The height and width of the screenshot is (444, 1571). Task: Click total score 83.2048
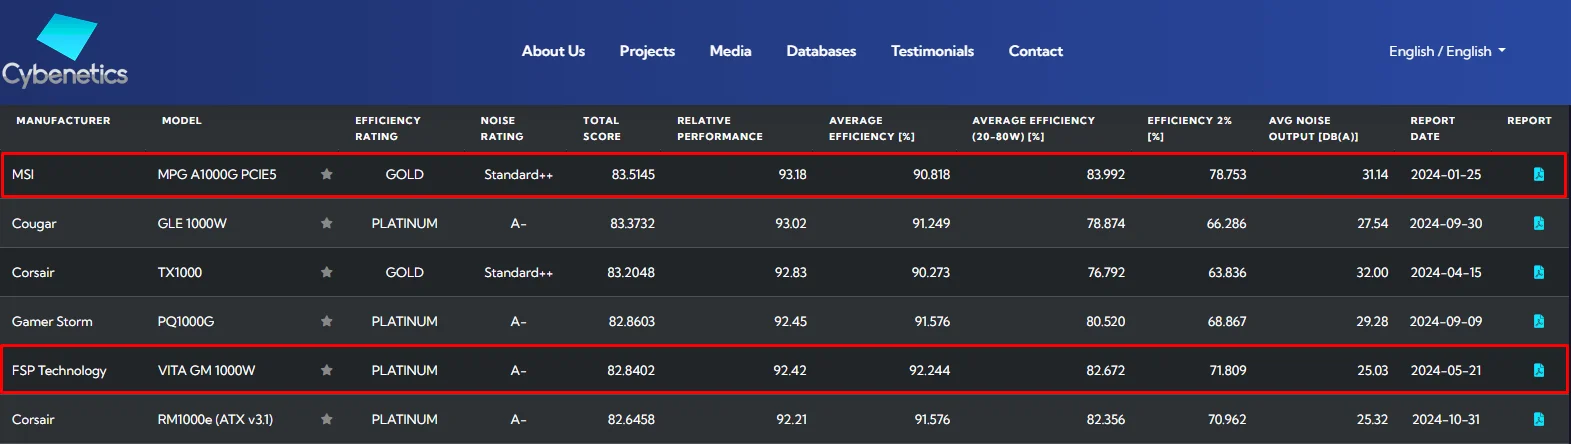(631, 272)
